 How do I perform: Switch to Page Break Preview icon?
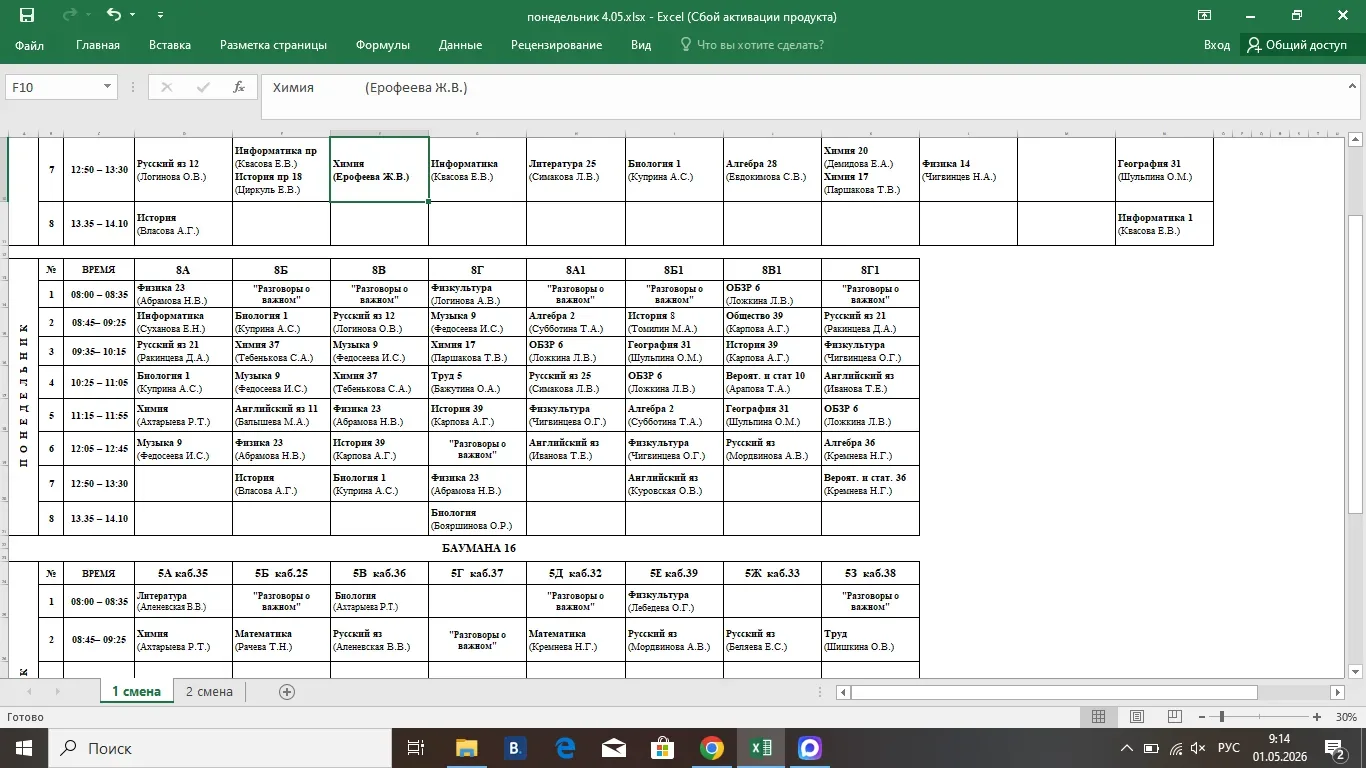[x=1174, y=717]
